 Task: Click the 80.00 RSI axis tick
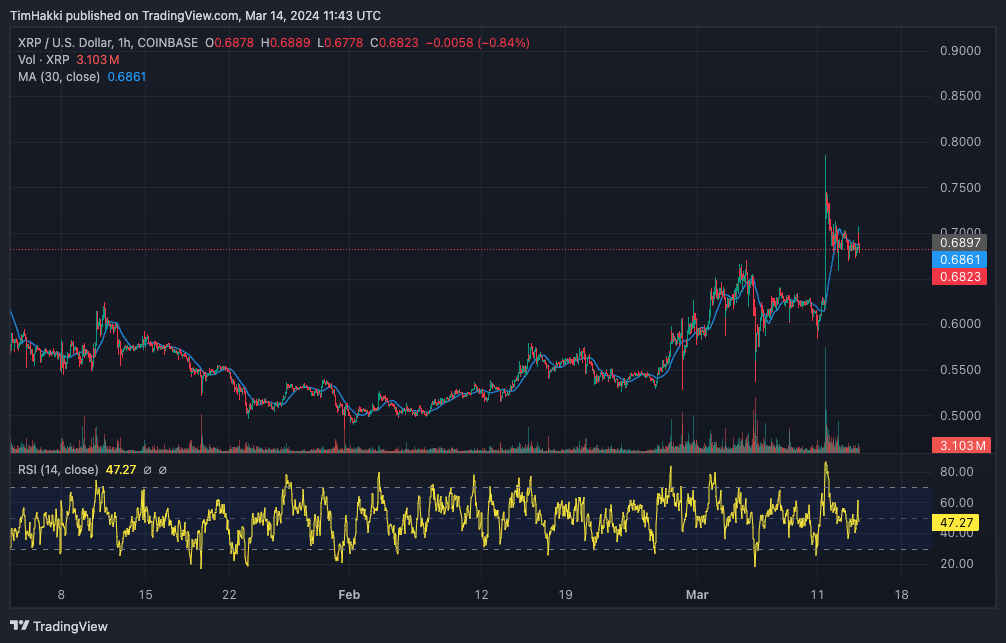[x=956, y=472]
